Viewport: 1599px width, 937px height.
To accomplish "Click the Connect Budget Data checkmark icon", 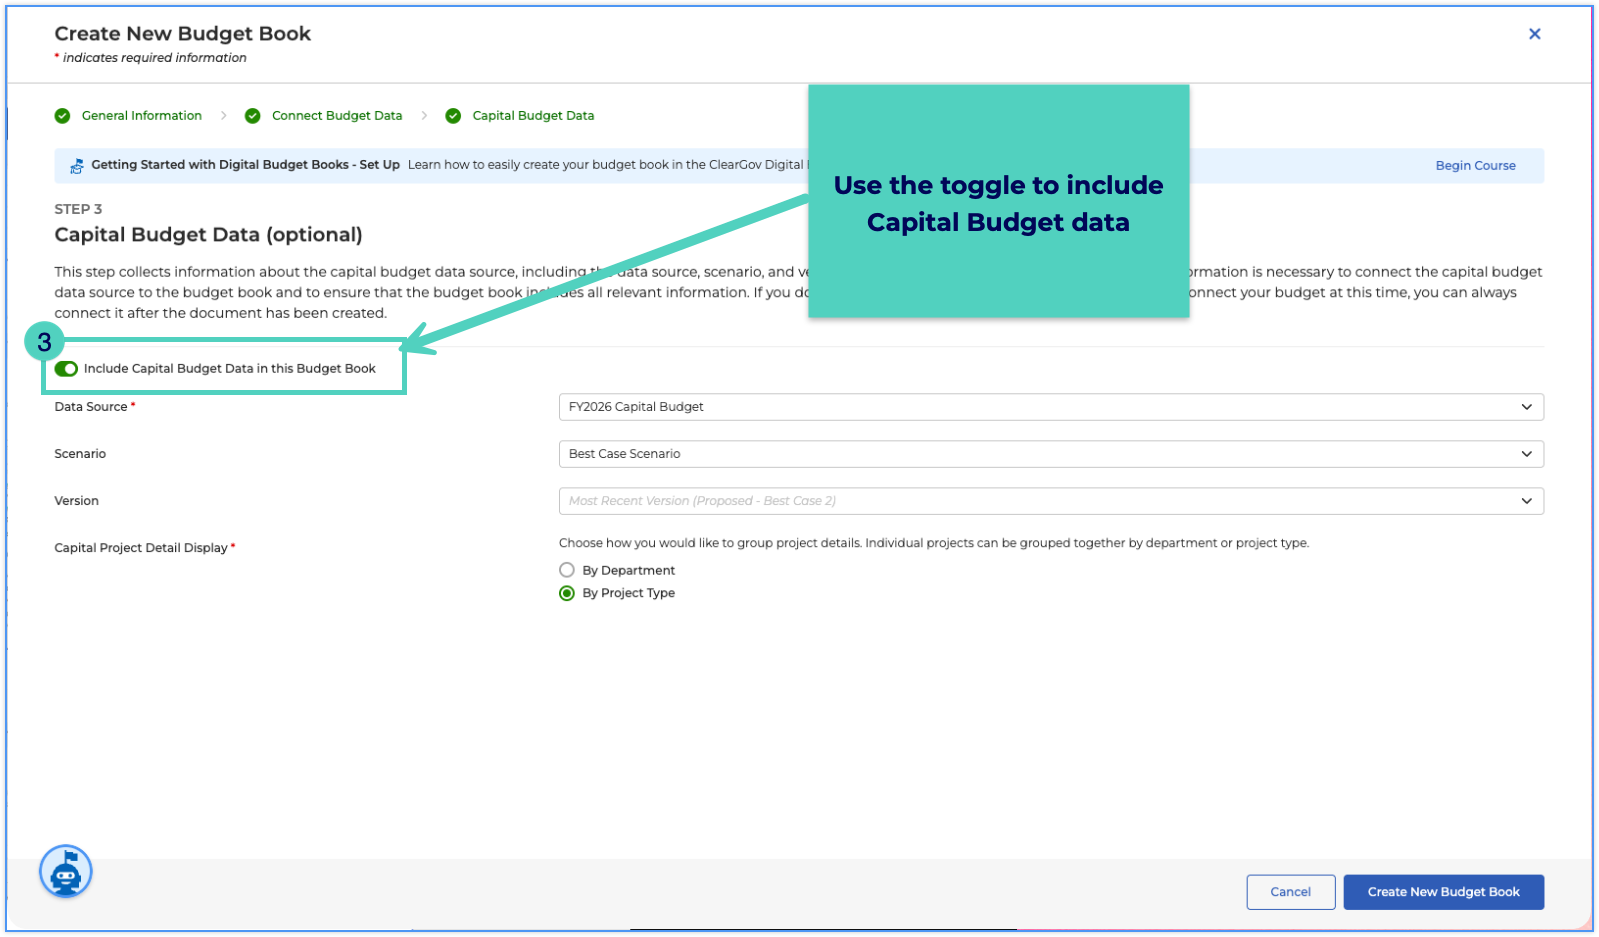I will pos(253,116).
